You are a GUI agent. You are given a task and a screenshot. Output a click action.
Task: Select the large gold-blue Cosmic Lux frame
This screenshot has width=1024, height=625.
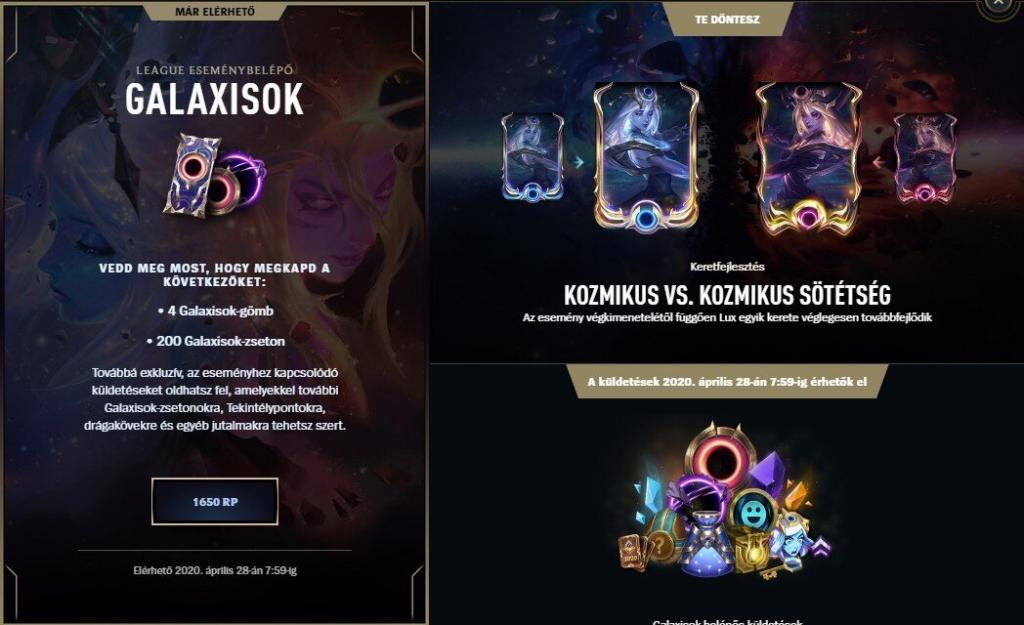coord(646,157)
